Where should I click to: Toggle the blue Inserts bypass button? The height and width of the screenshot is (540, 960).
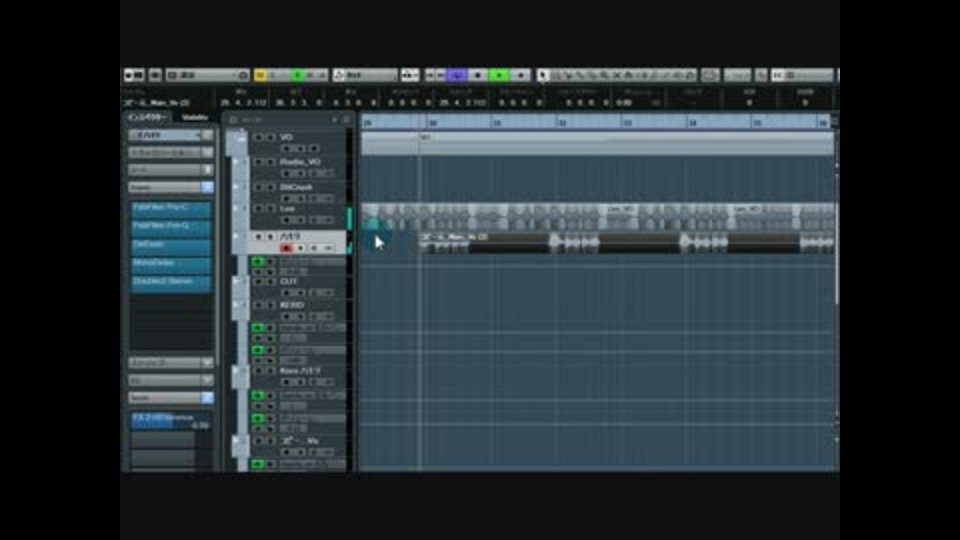coord(208,187)
